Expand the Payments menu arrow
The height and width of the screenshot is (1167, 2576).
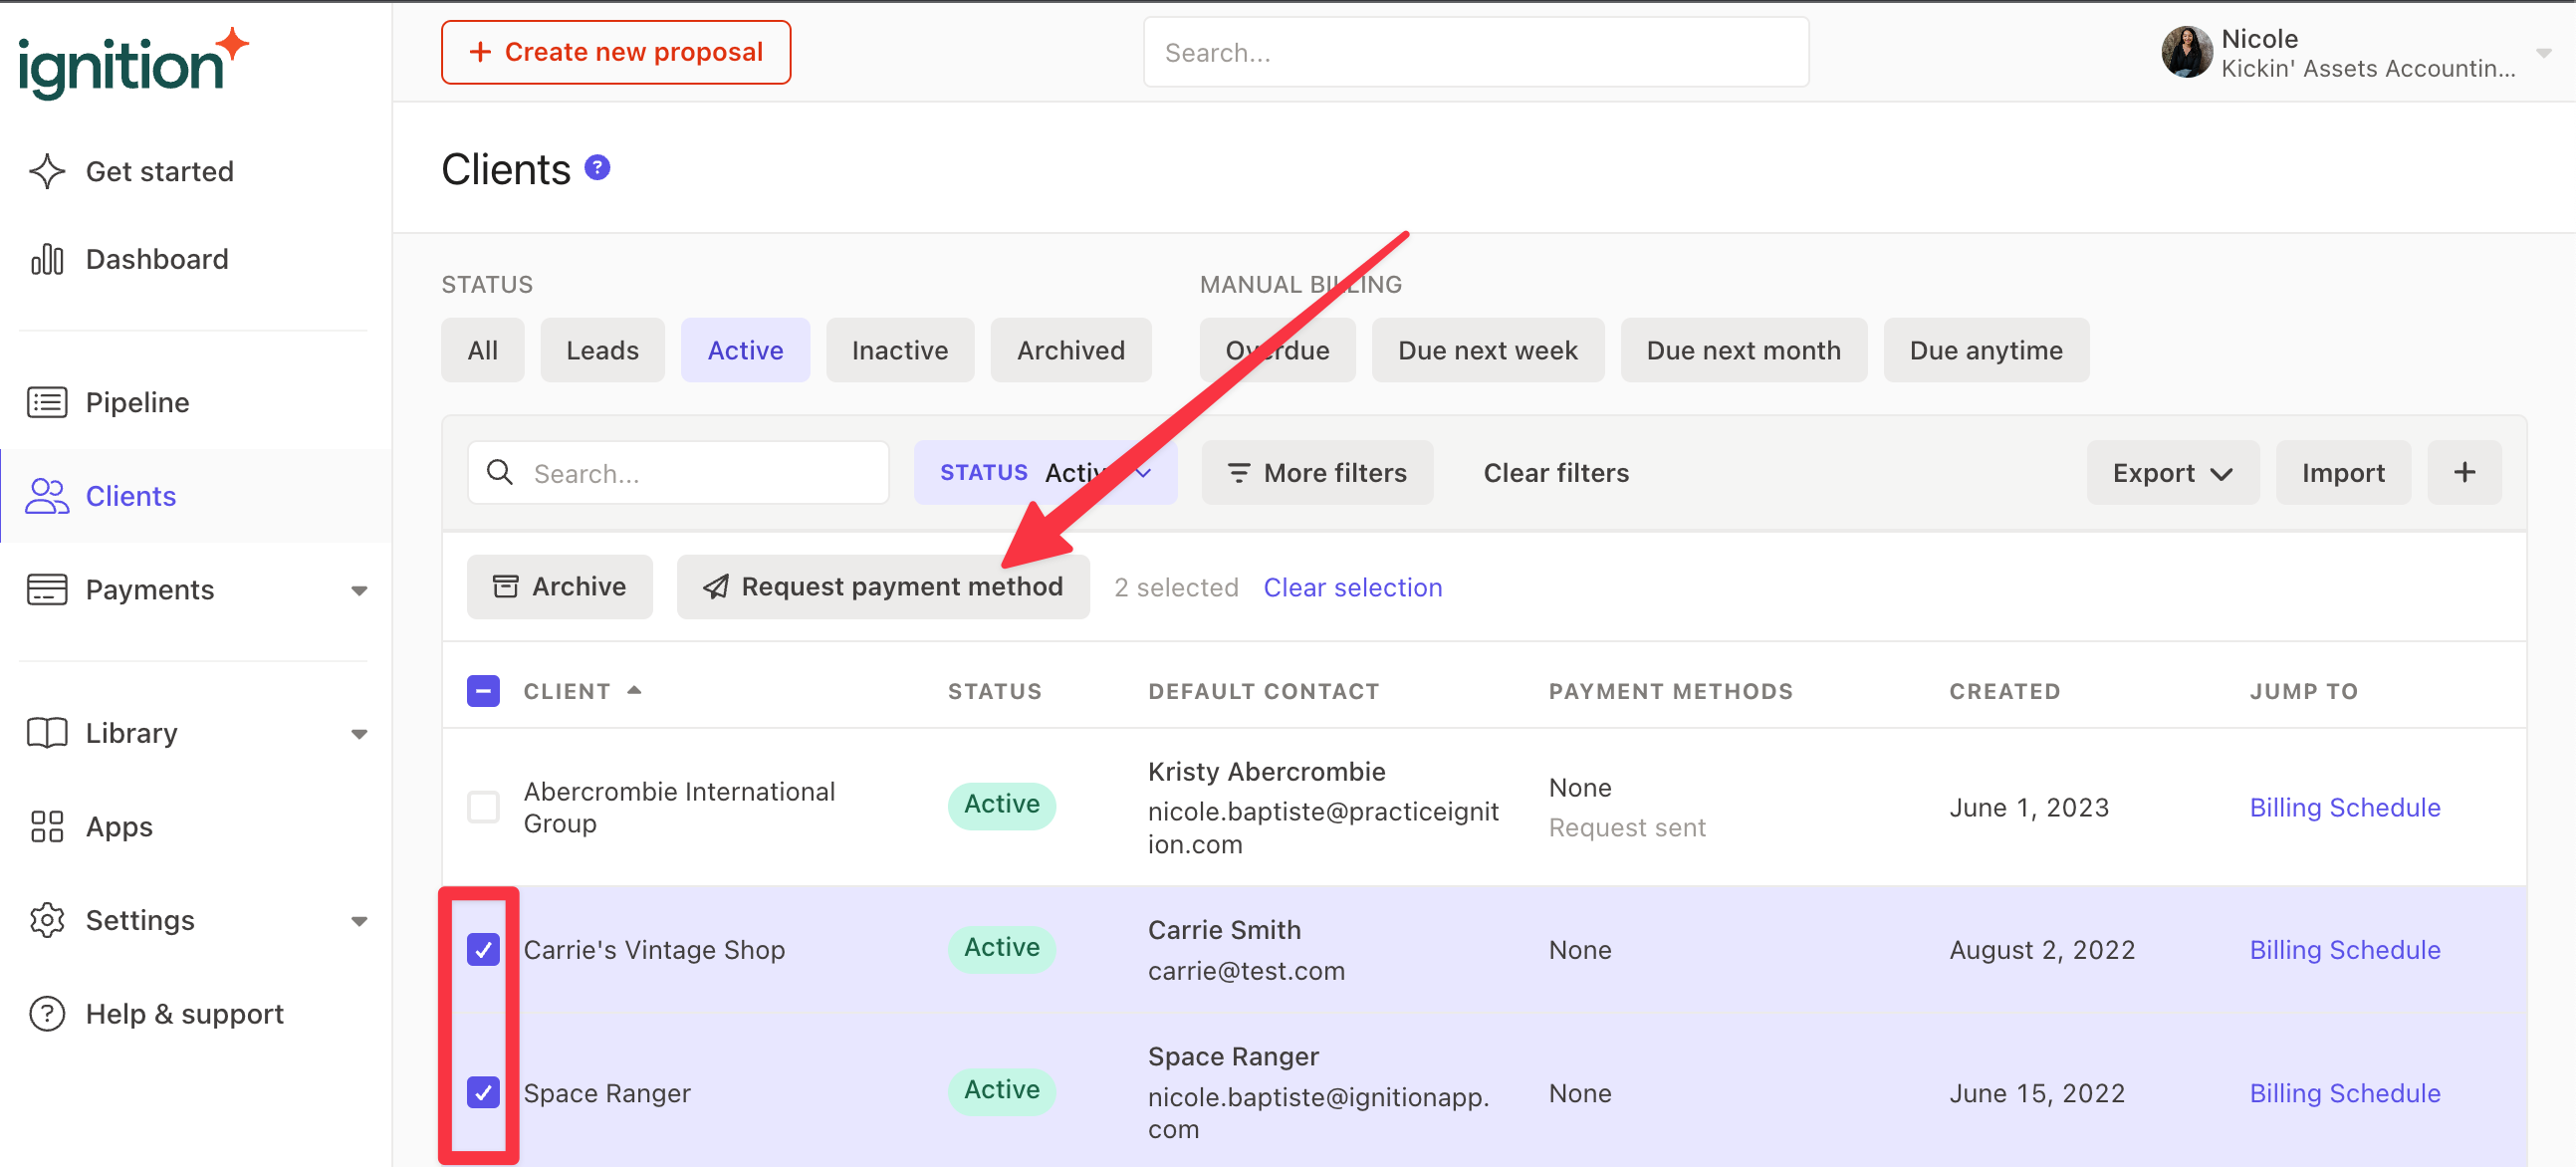(359, 591)
